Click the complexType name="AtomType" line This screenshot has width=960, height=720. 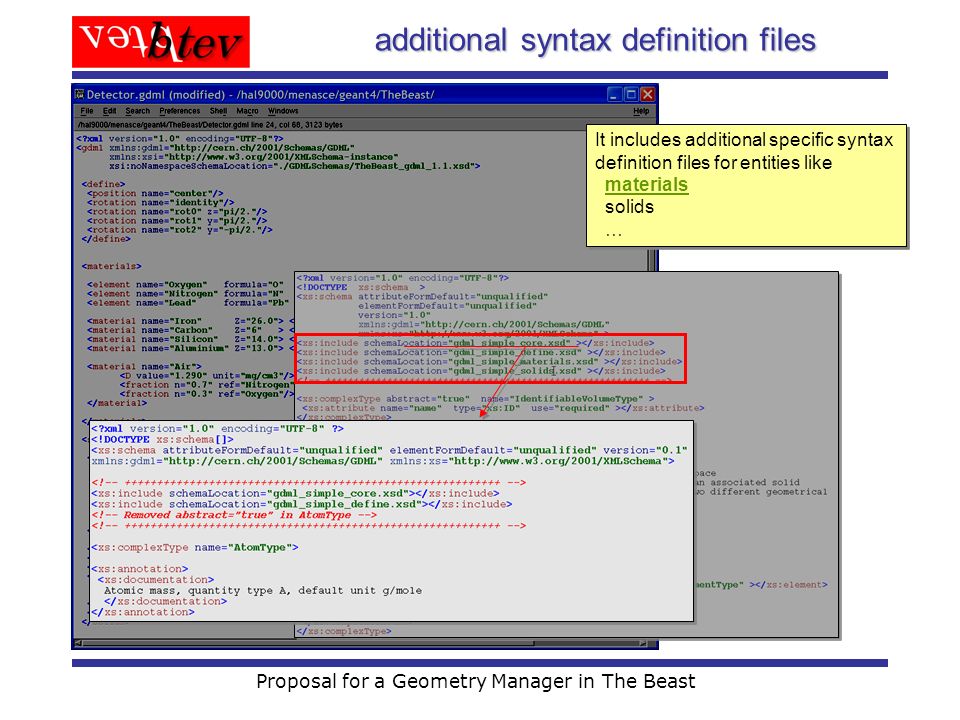pos(195,547)
